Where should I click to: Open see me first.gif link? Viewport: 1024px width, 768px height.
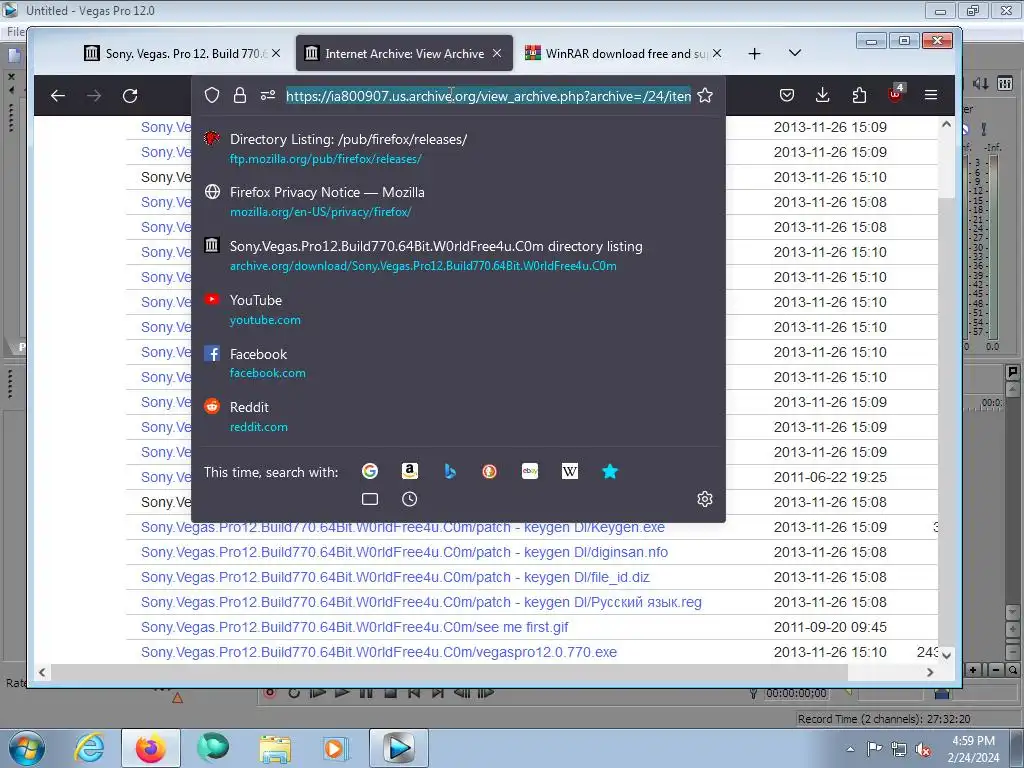click(x=355, y=627)
